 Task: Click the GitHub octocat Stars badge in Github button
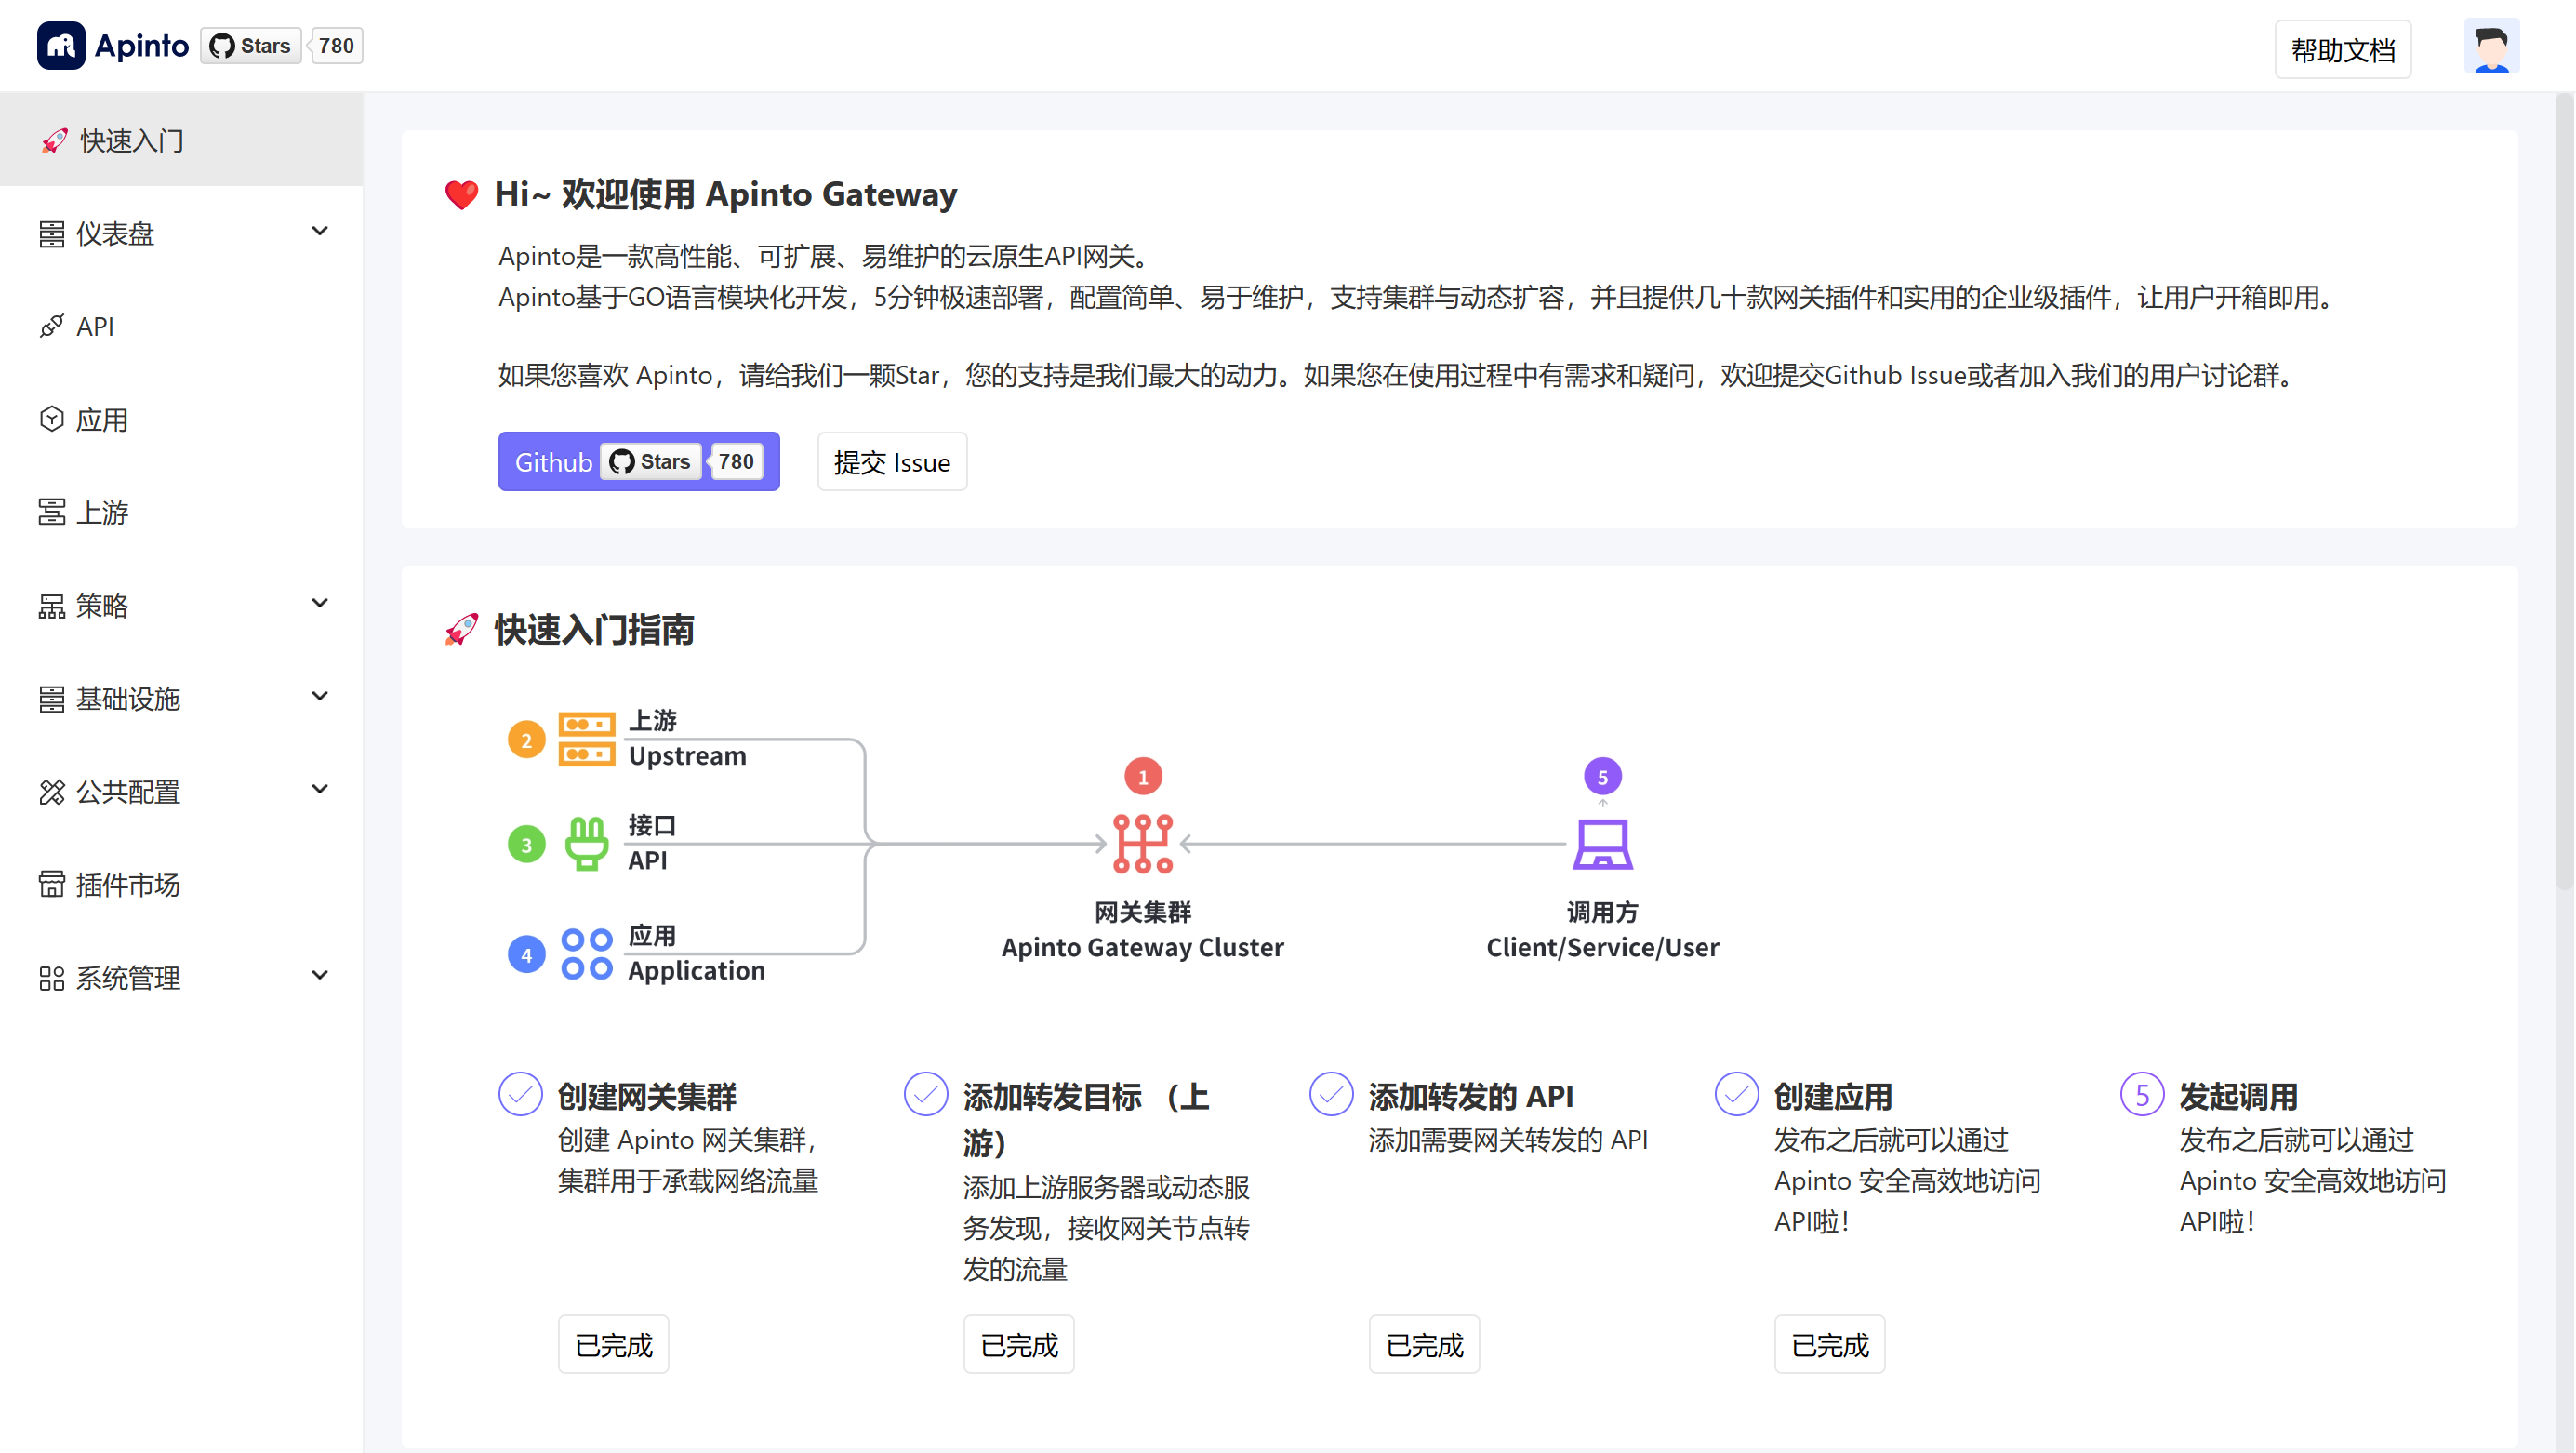click(651, 462)
